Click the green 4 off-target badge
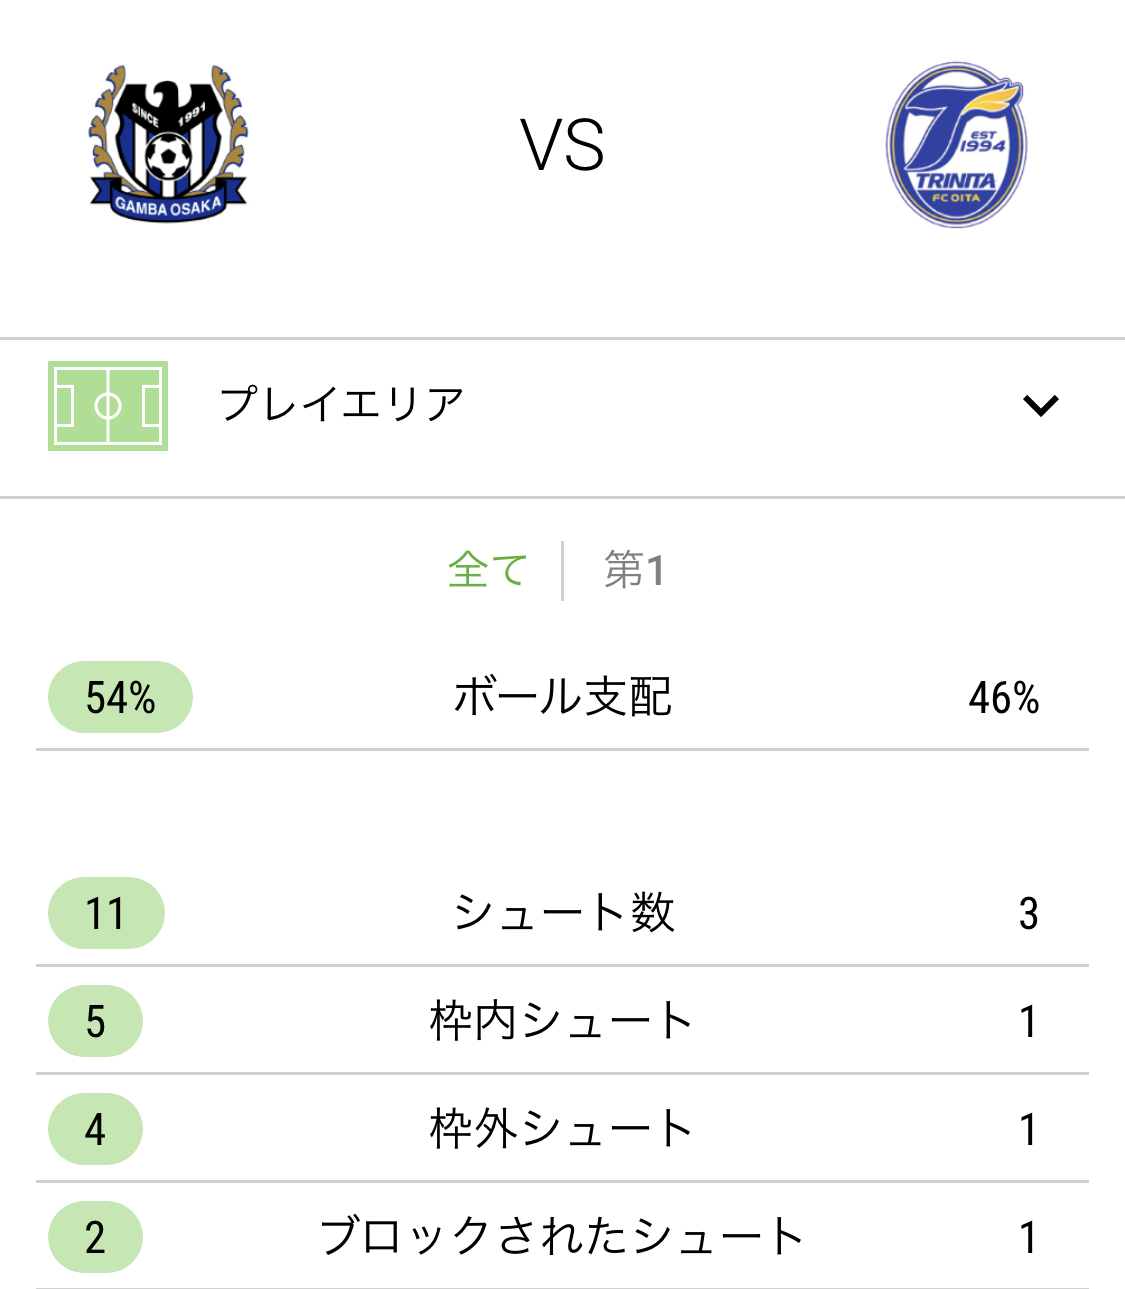Viewport: 1125px width, 1289px height. click(x=96, y=1129)
